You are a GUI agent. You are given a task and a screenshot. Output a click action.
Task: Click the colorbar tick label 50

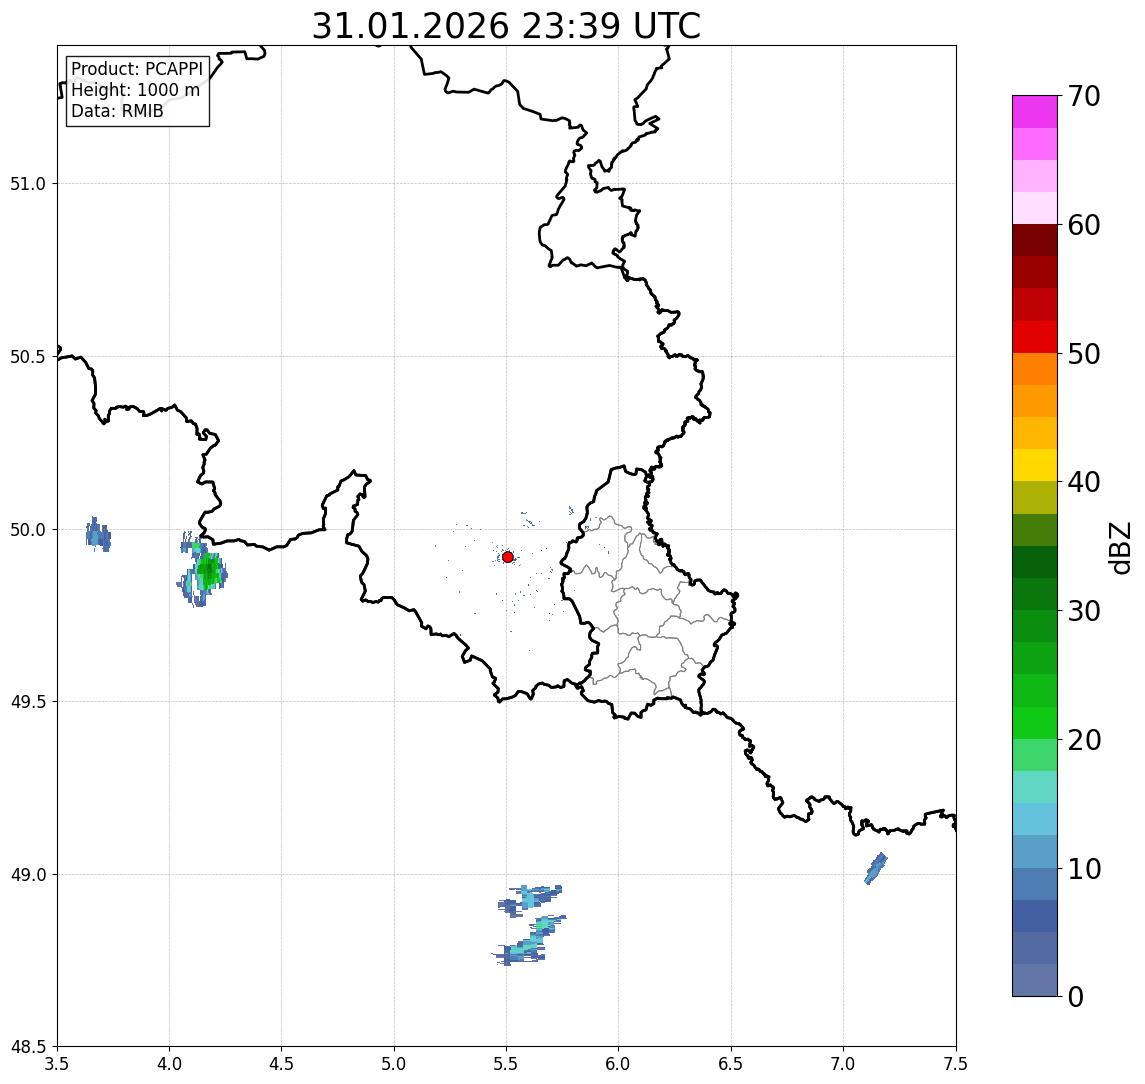tap(1084, 354)
